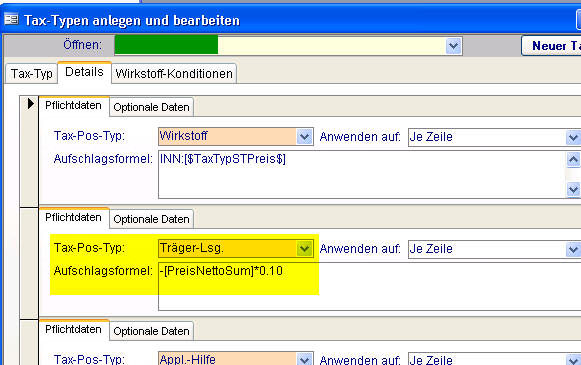The width and height of the screenshot is (581, 365).
Task: Click the -[PreisNettoSum]*0.10 formula text box
Action: [369, 286]
